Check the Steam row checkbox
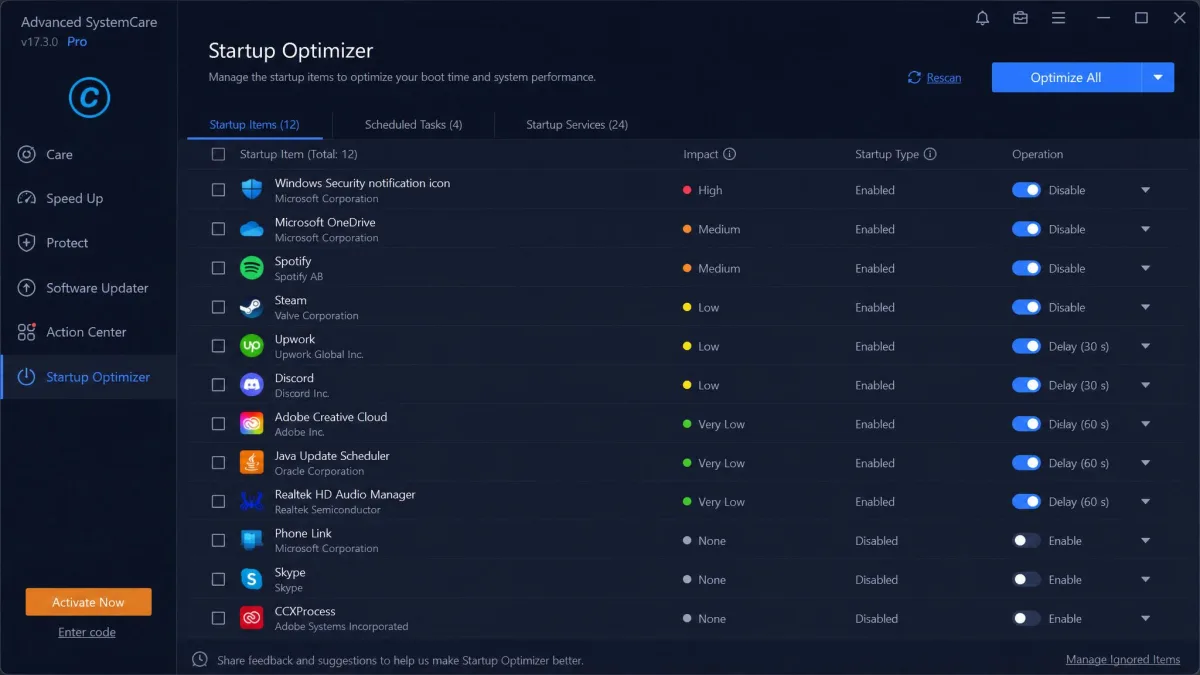 [x=218, y=307]
